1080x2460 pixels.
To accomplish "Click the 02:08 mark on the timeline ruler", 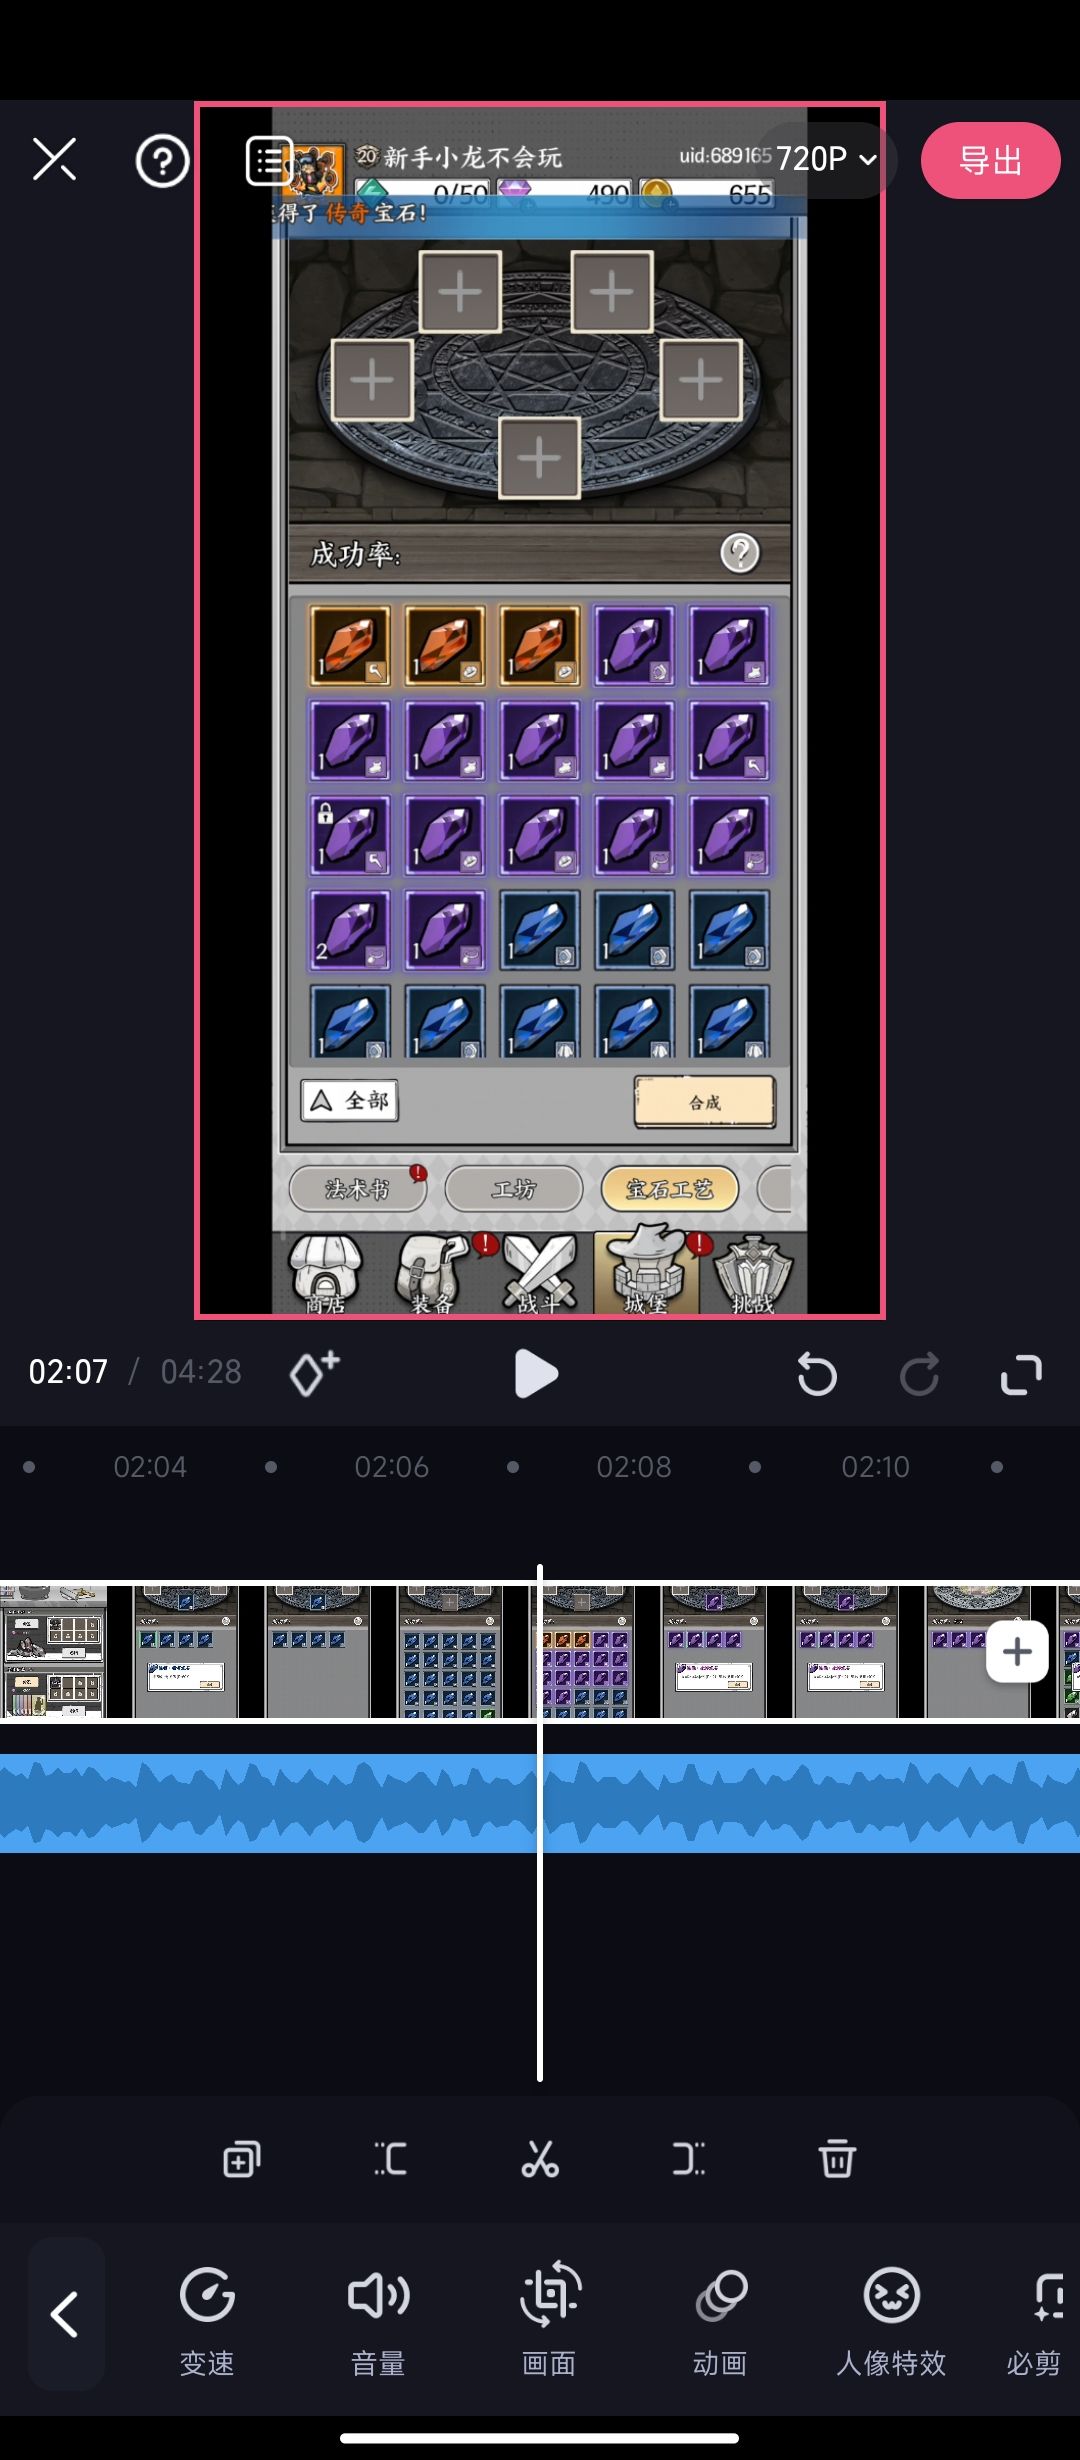I will (x=634, y=1467).
